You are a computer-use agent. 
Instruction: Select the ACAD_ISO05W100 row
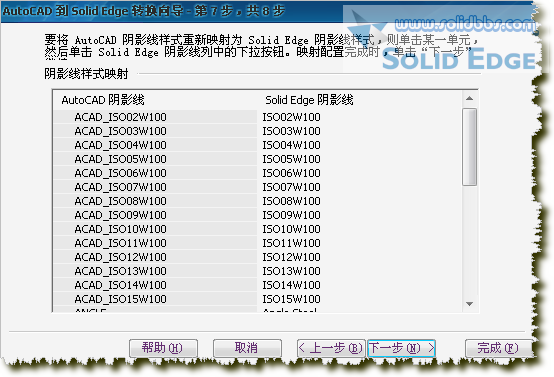(x=155, y=159)
